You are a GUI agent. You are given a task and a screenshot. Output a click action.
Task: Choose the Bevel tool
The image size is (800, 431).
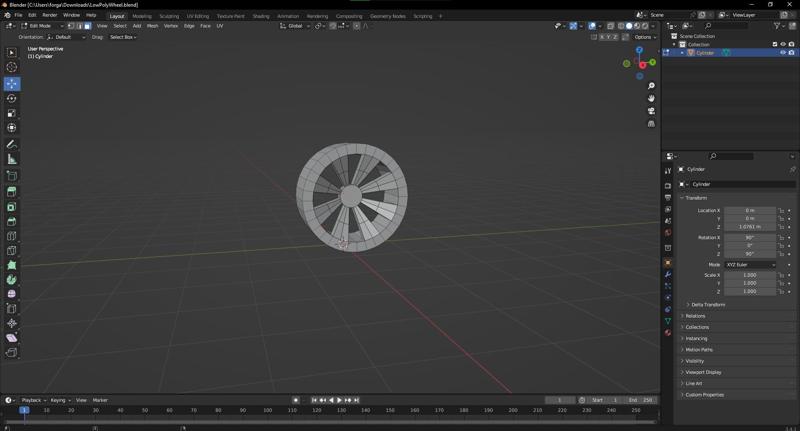(11, 221)
